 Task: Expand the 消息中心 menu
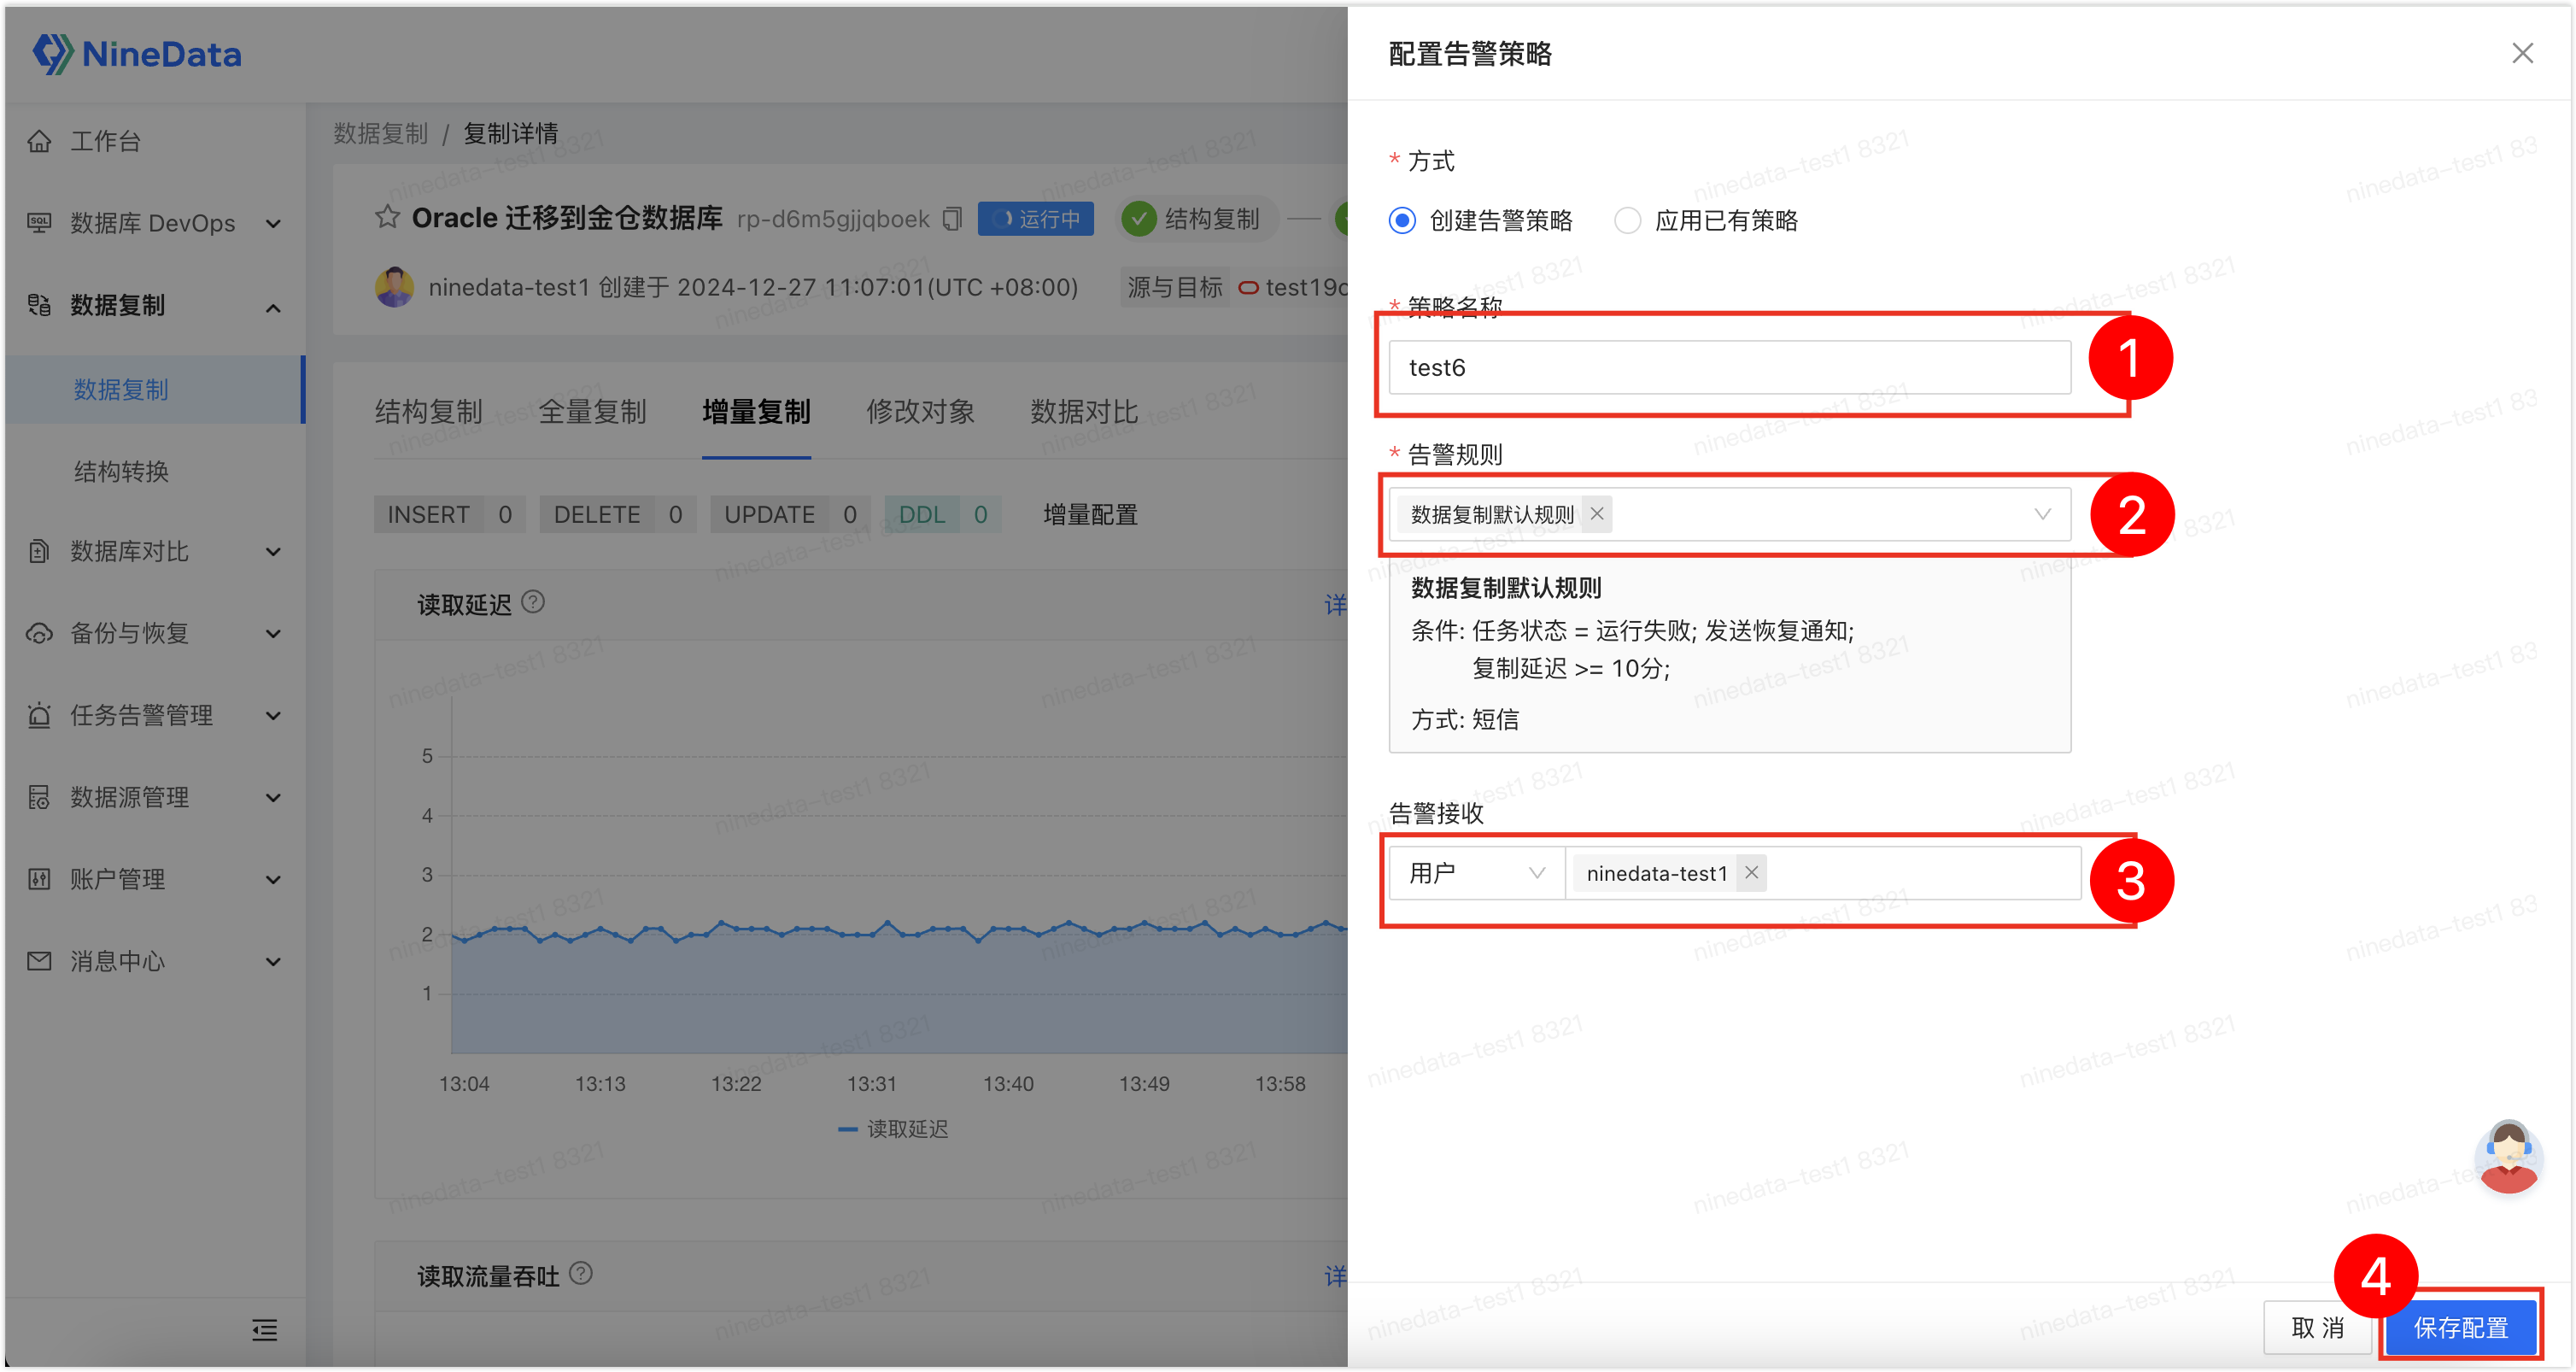pos(273,962)
